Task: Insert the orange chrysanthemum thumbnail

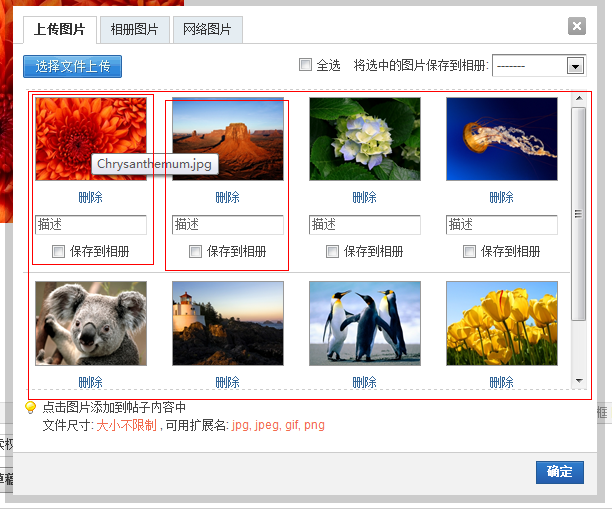Action: click(91, 139)
